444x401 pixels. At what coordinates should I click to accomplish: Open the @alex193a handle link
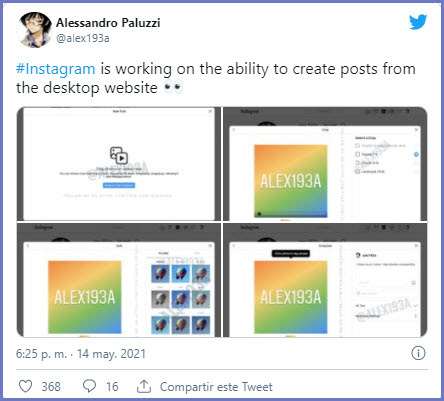click(83, 38)
